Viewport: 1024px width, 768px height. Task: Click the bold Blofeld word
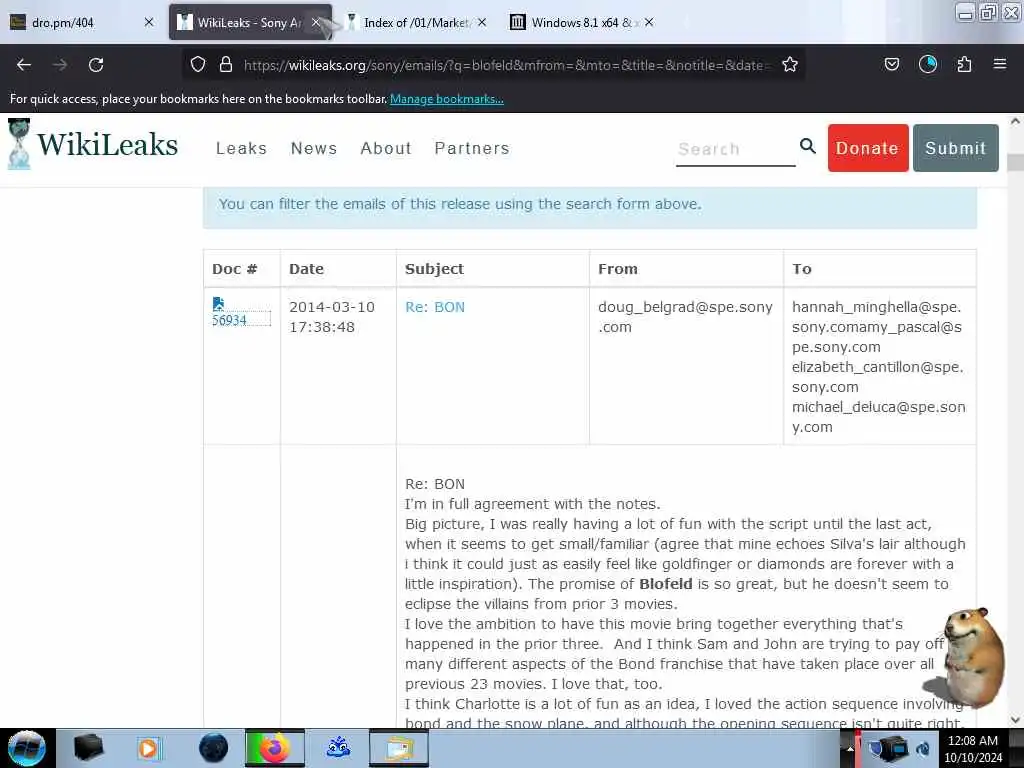pyautogui.click(x=665, y=584)
